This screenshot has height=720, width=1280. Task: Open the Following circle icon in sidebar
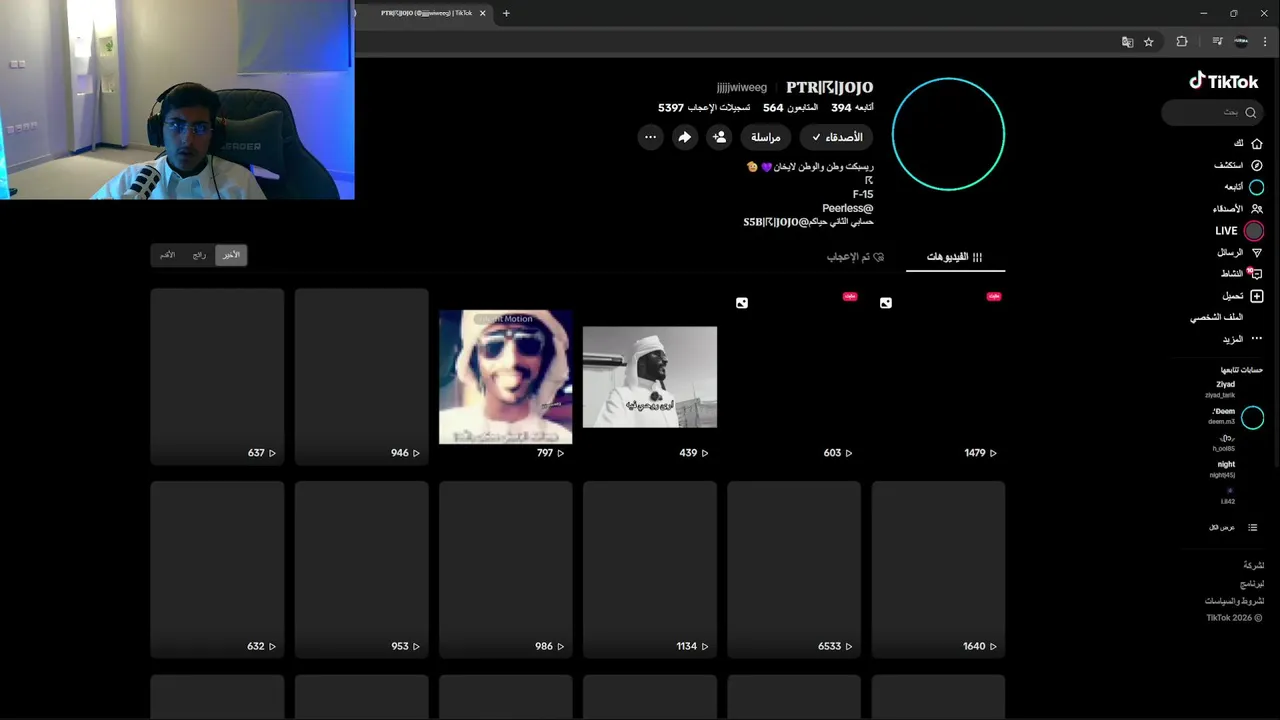point(1257,187)
